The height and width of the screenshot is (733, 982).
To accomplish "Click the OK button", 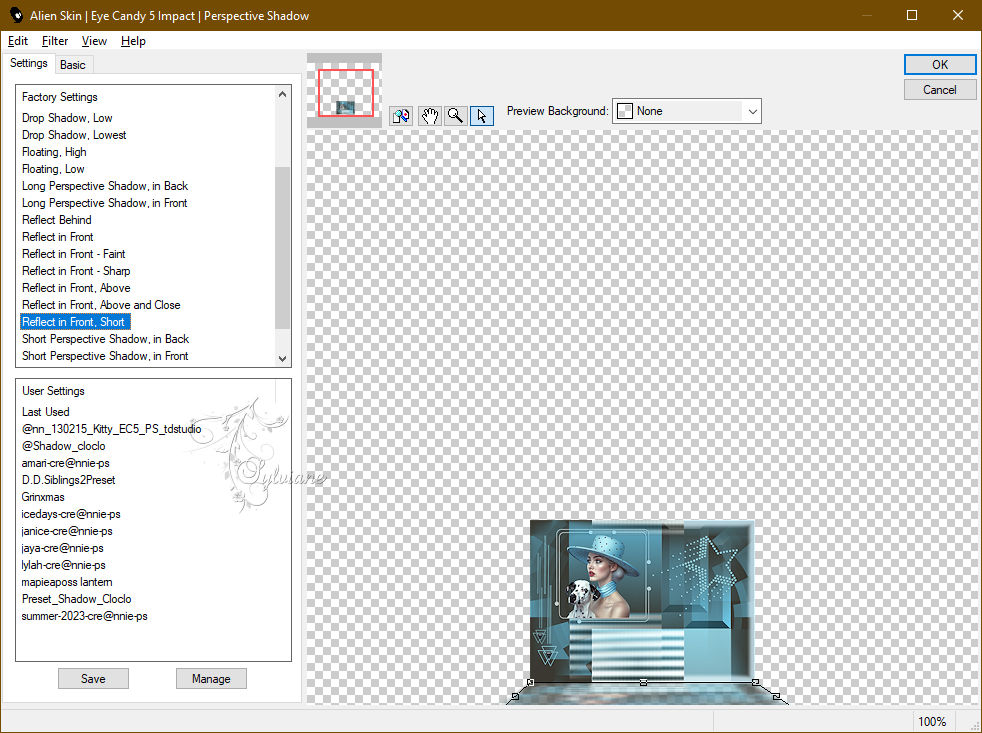I will (x=939, y=65).
